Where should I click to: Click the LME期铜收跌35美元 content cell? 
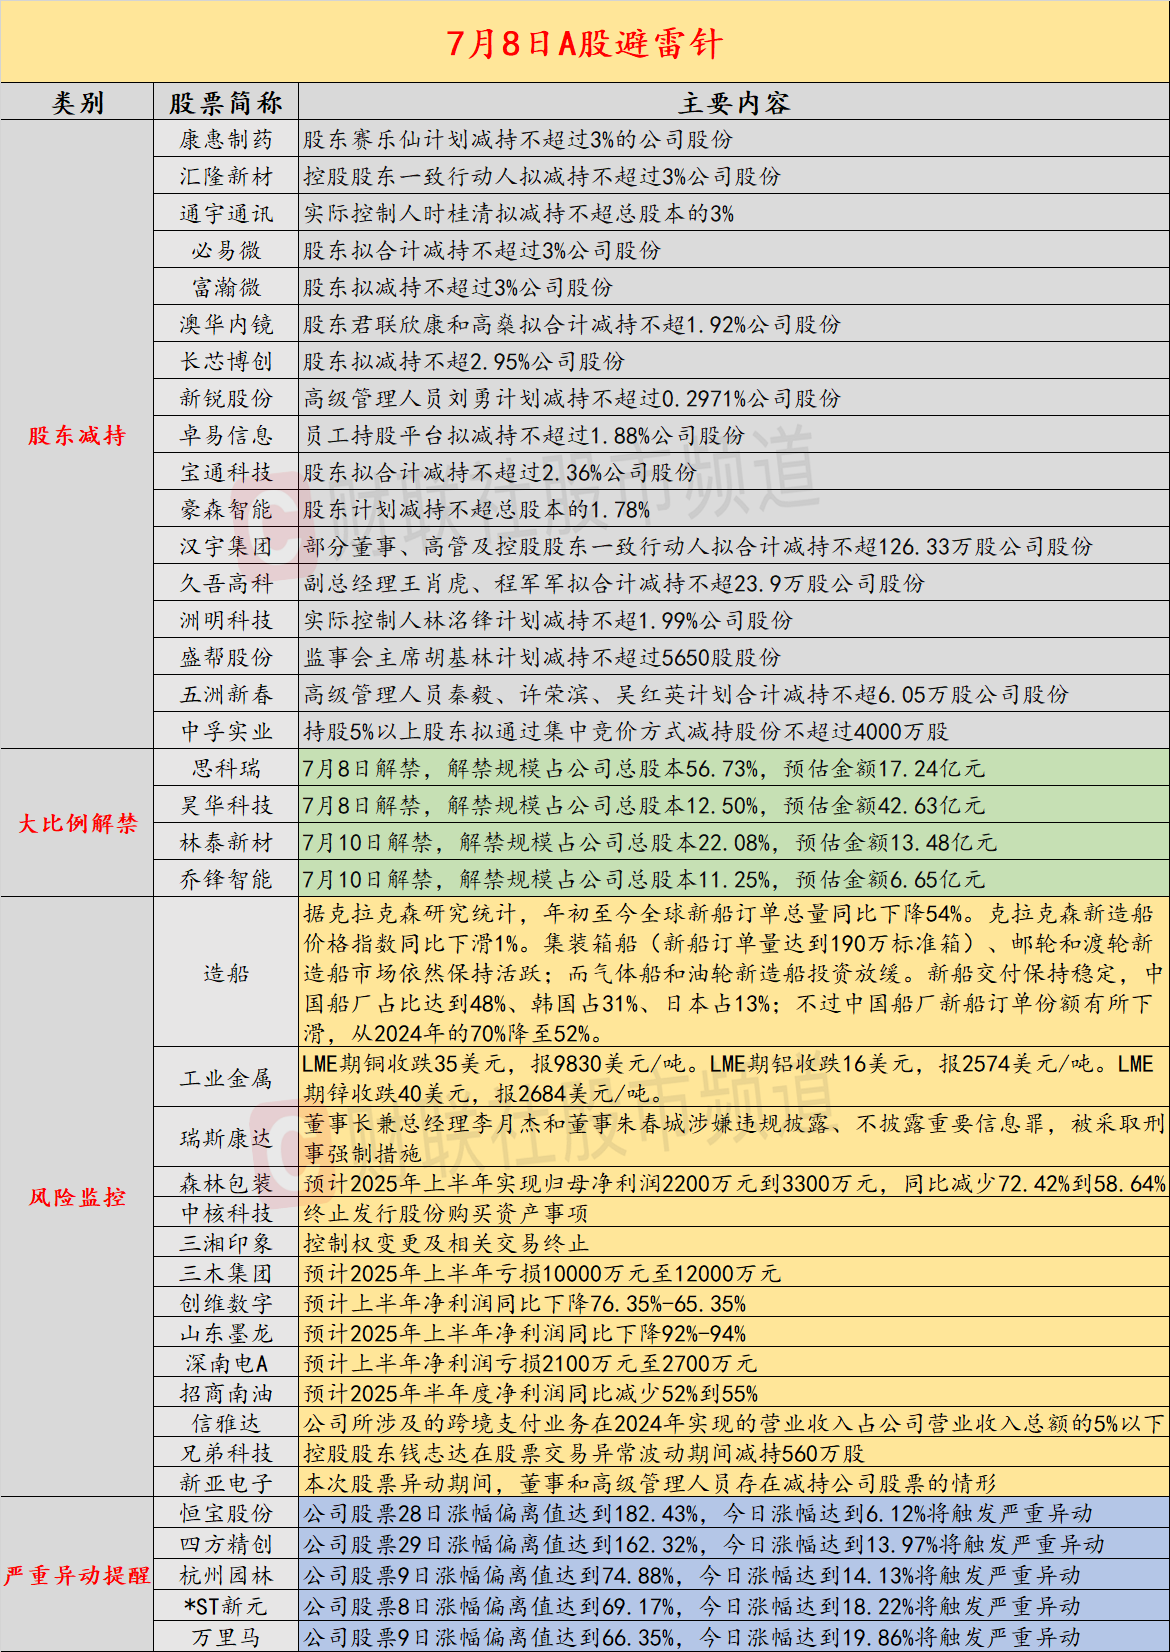click(734, 1078)
